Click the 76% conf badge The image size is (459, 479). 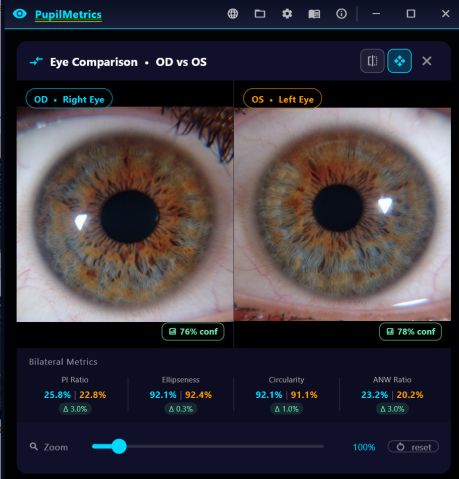tap(193, 332)
